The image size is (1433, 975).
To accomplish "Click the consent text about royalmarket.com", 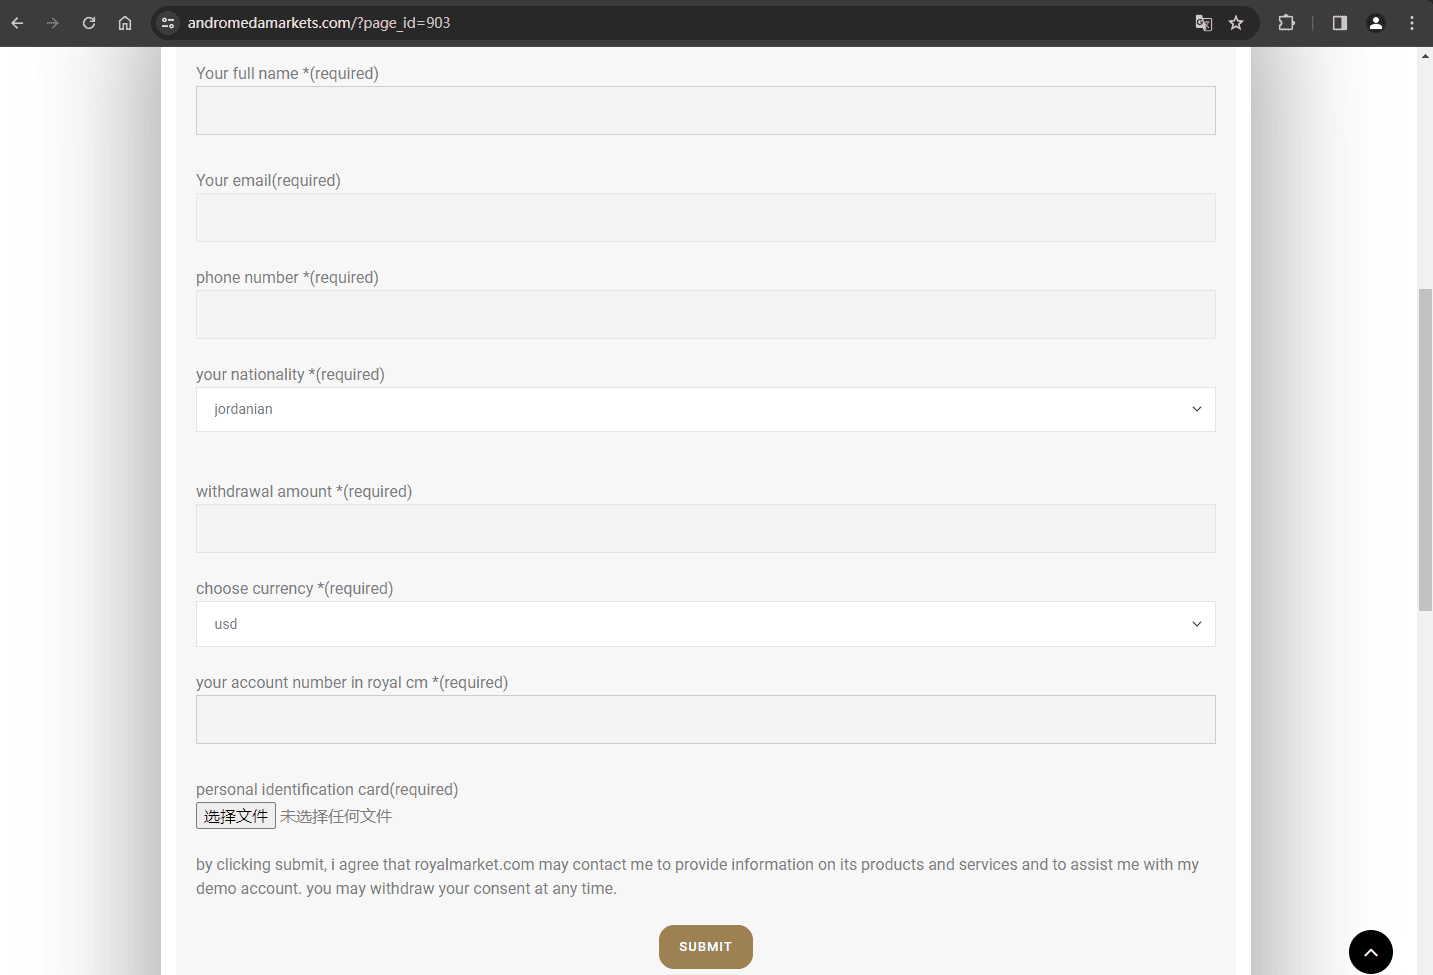I will coord(698,877).
